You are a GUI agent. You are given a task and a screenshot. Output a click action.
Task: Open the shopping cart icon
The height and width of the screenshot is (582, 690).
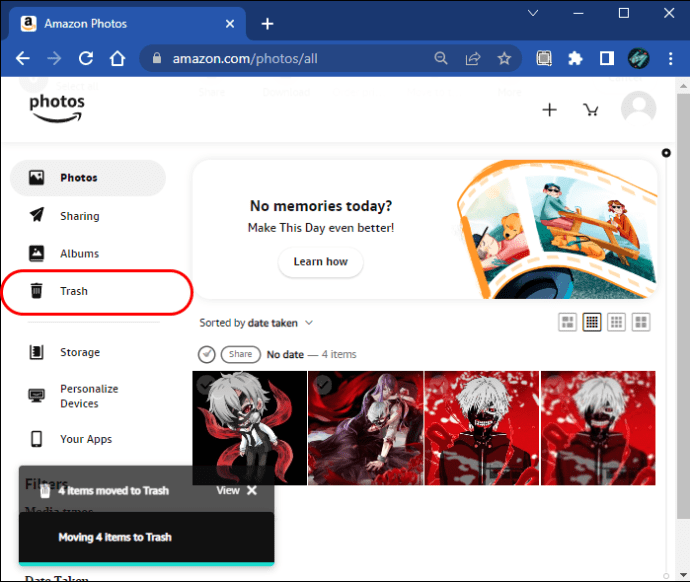click(591, 110)
